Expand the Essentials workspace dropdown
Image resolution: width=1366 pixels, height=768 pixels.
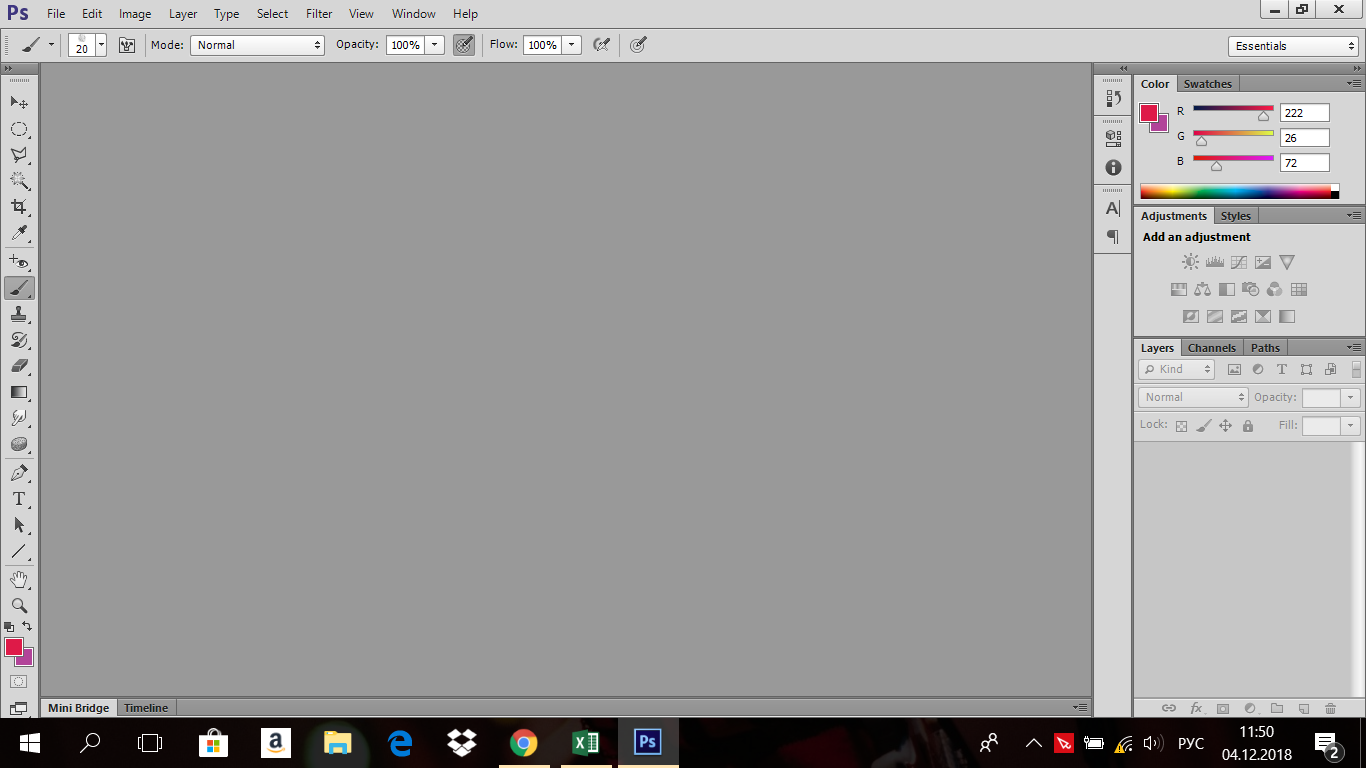coord(1293,46)
